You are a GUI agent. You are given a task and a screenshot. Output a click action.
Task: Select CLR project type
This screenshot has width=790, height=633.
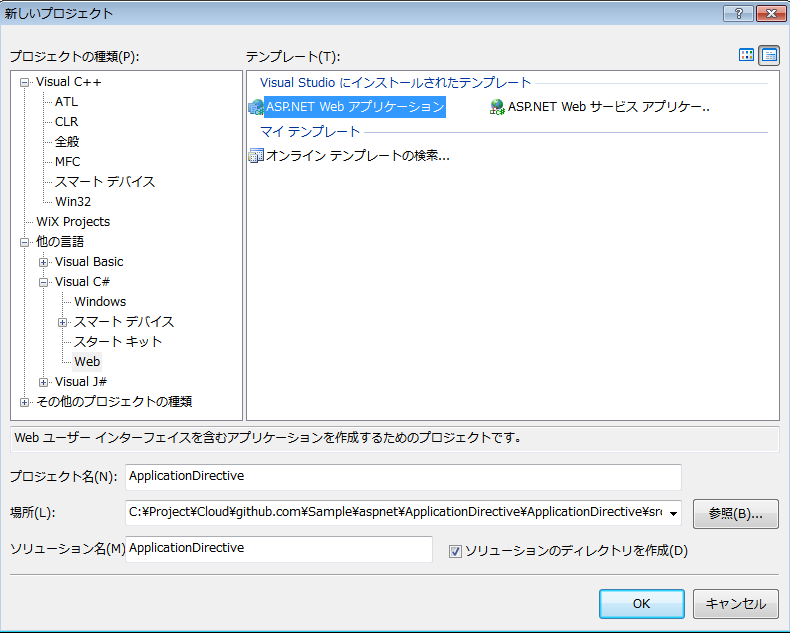(67, 122)
